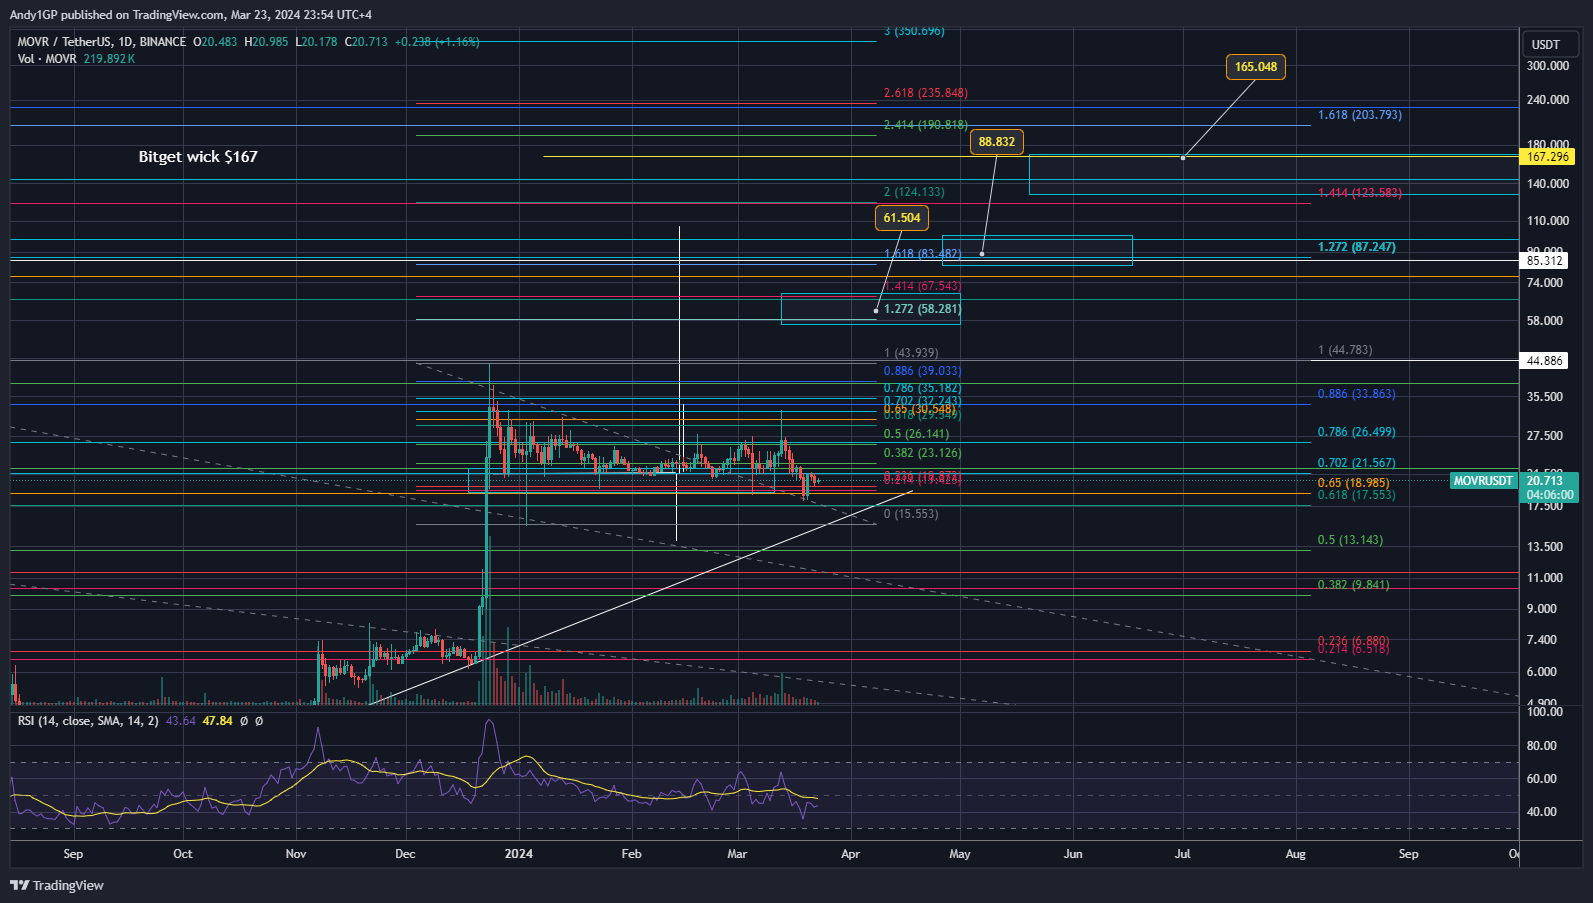Click the 0.5 (13.143) fib label

coord(1351,540)
